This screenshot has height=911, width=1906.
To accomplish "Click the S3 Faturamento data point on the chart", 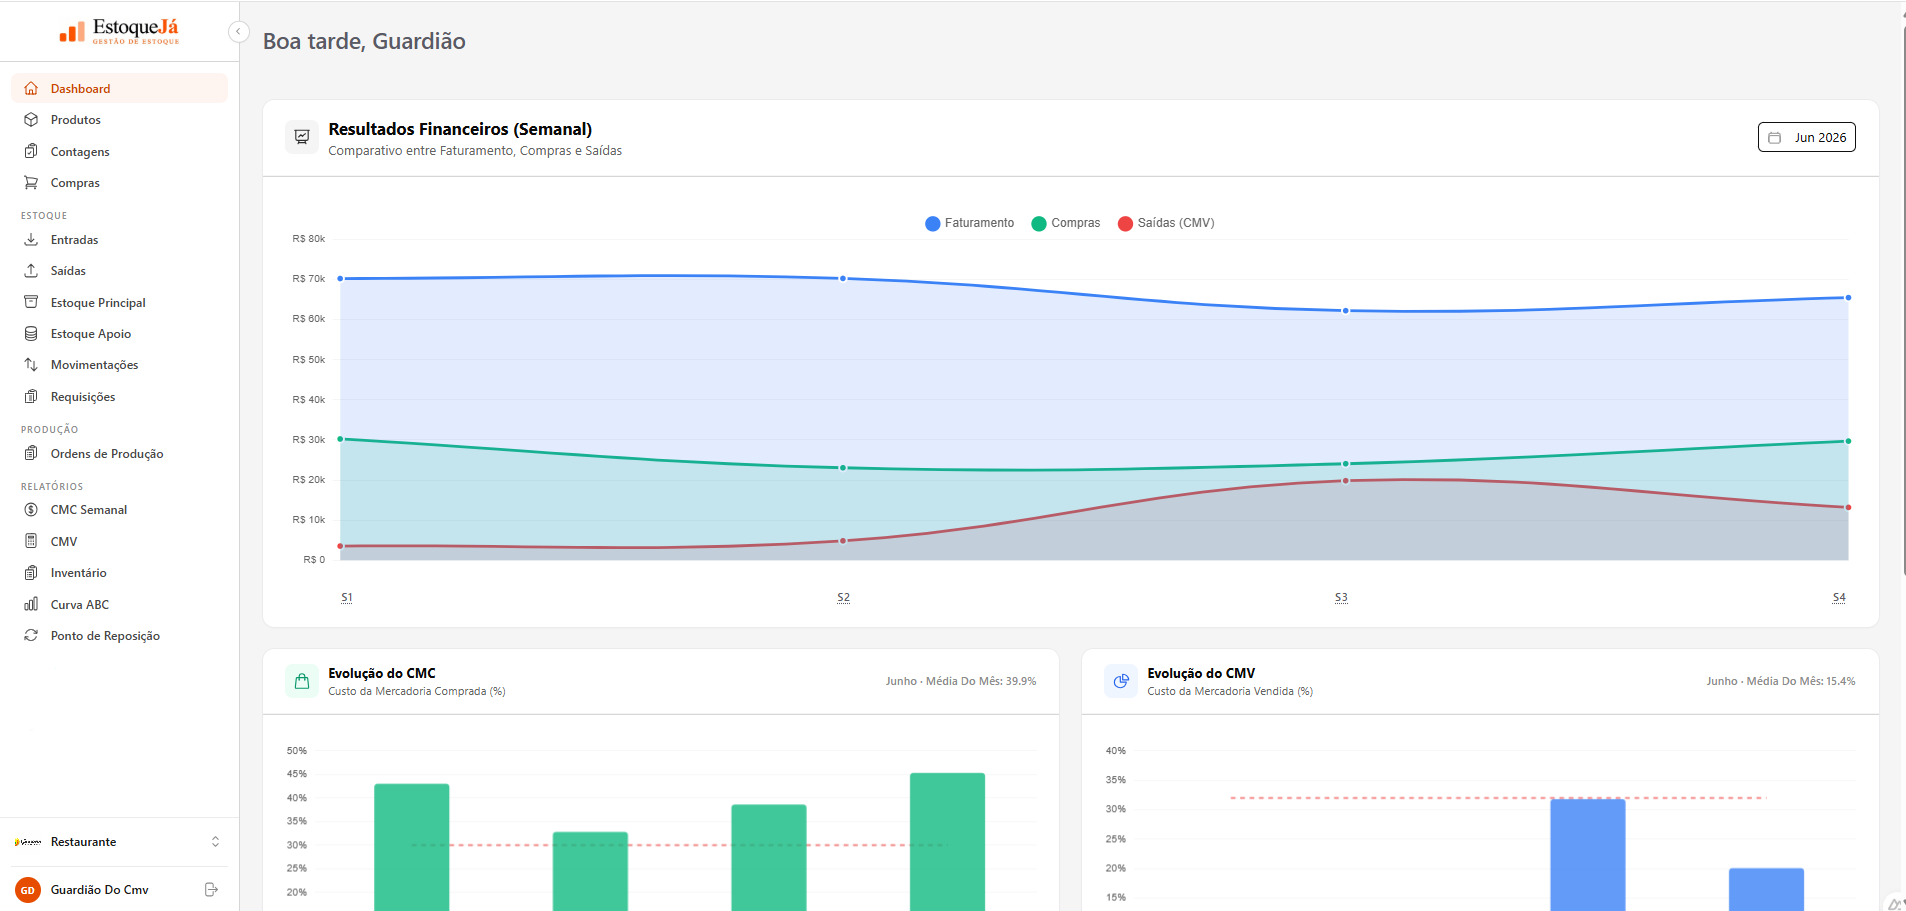I will [x=1345, y=311].
